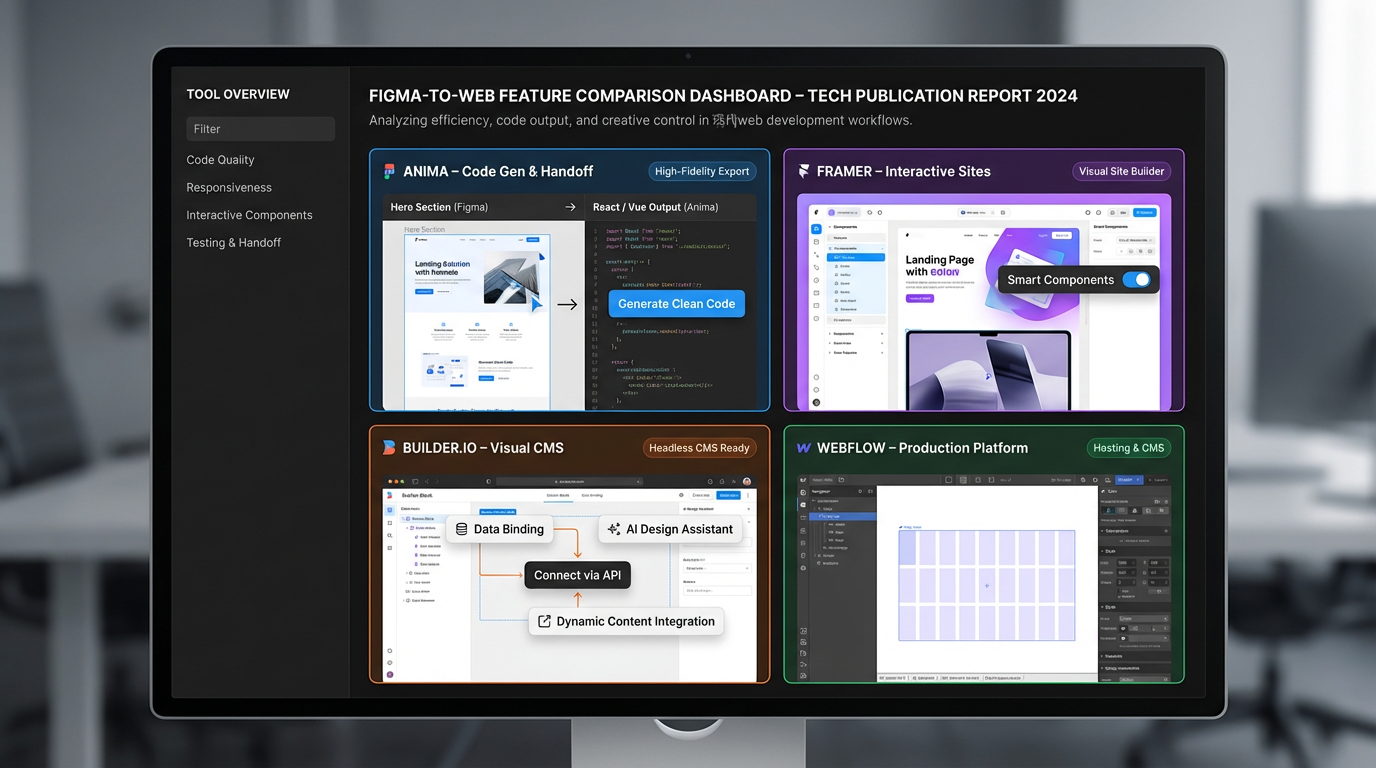Click the Webflow "W" logo icon
Image resolution: width=1376 pixels, height=768 pixels.
click(803, 447)
